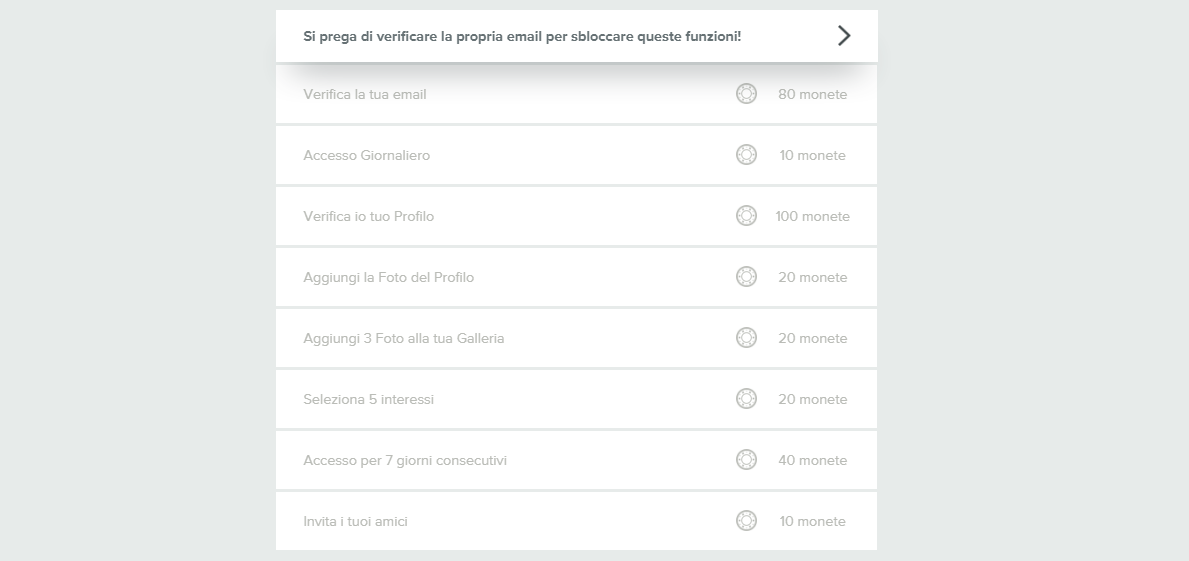Open the Accesso Giornaliero reward task
Viewport: 1189px width, 561px height.
pos(367,156)
